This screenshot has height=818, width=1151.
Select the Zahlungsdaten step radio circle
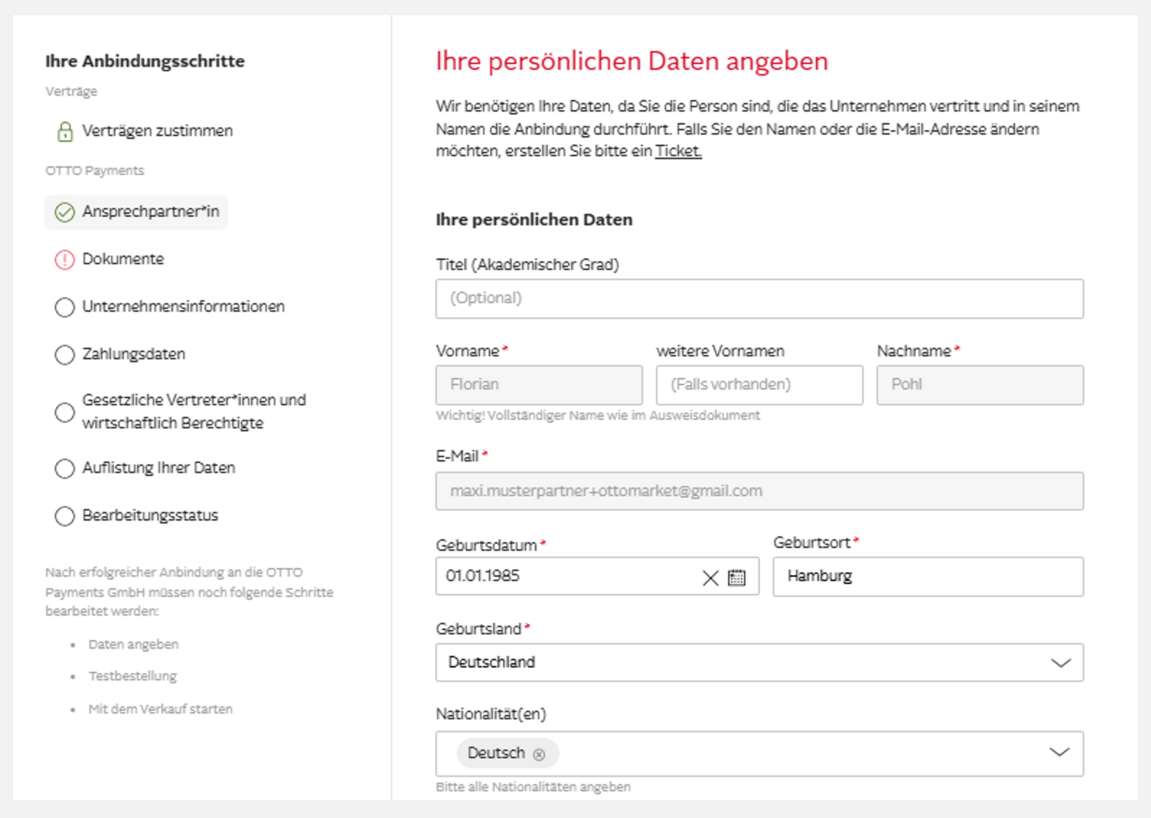65,354
